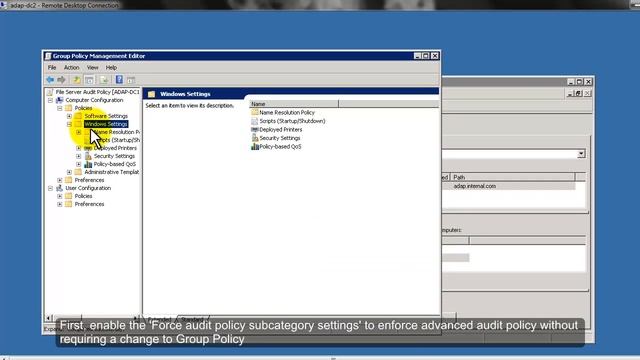Expand the Policy-based QoS tree node
Image resolution: width=640 pixels, height=360 pixels.
pyautogui.click(x=79, y=164)
